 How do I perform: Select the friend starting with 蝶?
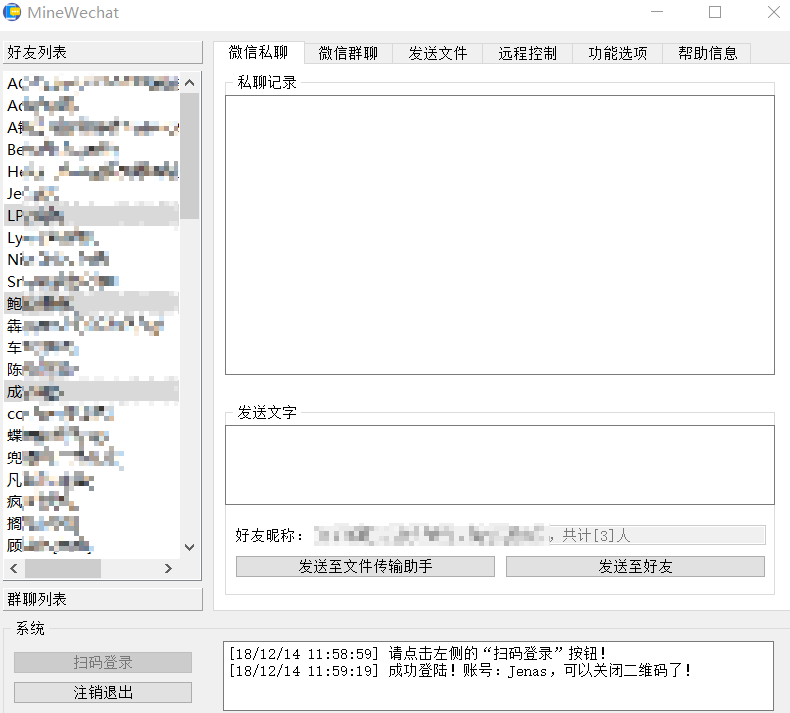click(x=92, y=435)
